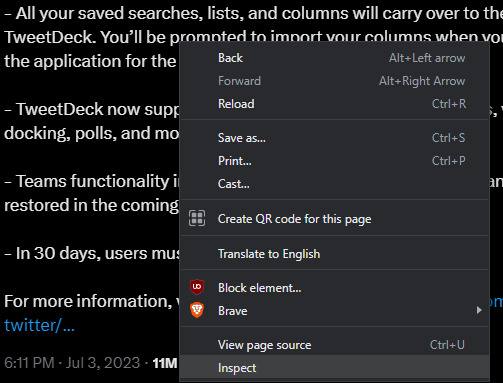Click the Ctrl+R shortcut label
The image size is (503, 383).
tap(449, 104)
